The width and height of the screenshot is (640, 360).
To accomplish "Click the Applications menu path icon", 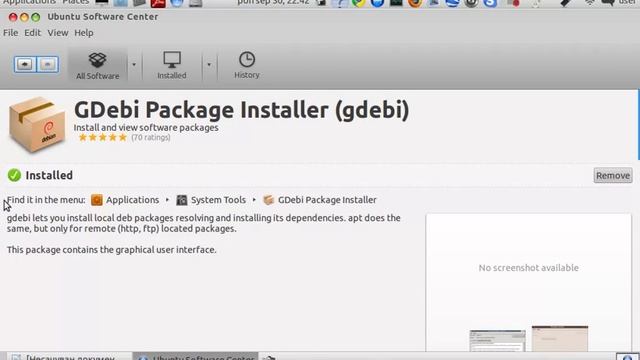I will click(97, 200).
